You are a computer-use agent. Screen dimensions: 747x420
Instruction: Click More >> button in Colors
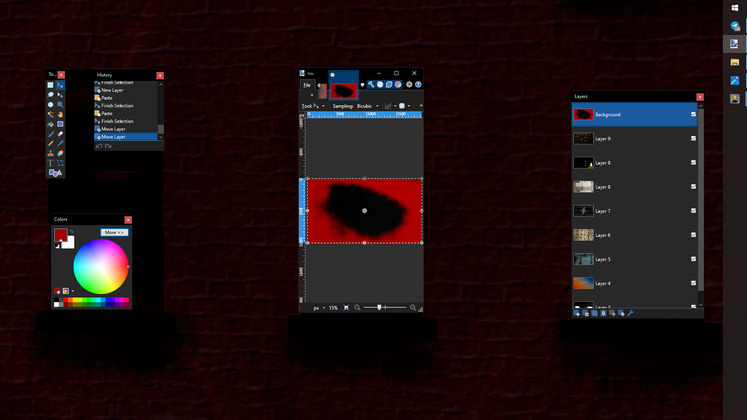click(114, 232)
